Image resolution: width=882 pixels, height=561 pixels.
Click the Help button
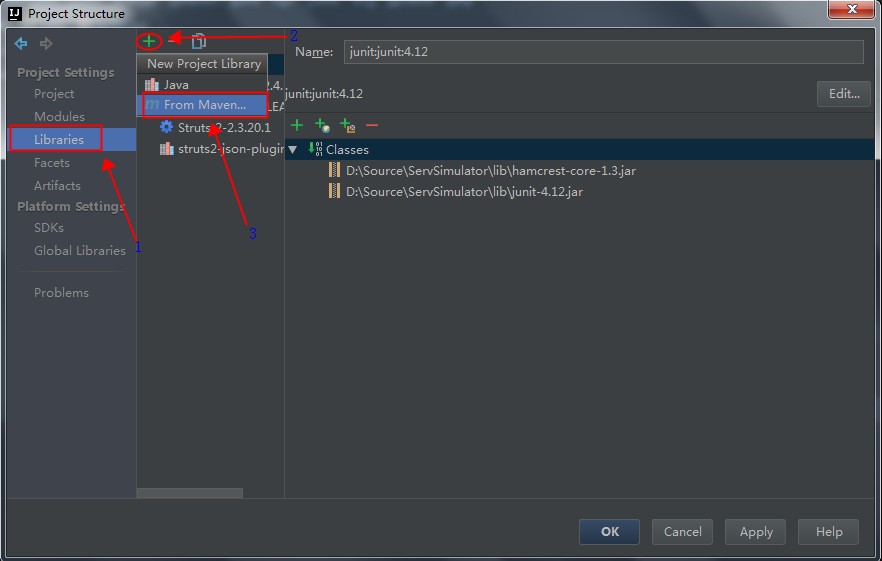(829, 532)
